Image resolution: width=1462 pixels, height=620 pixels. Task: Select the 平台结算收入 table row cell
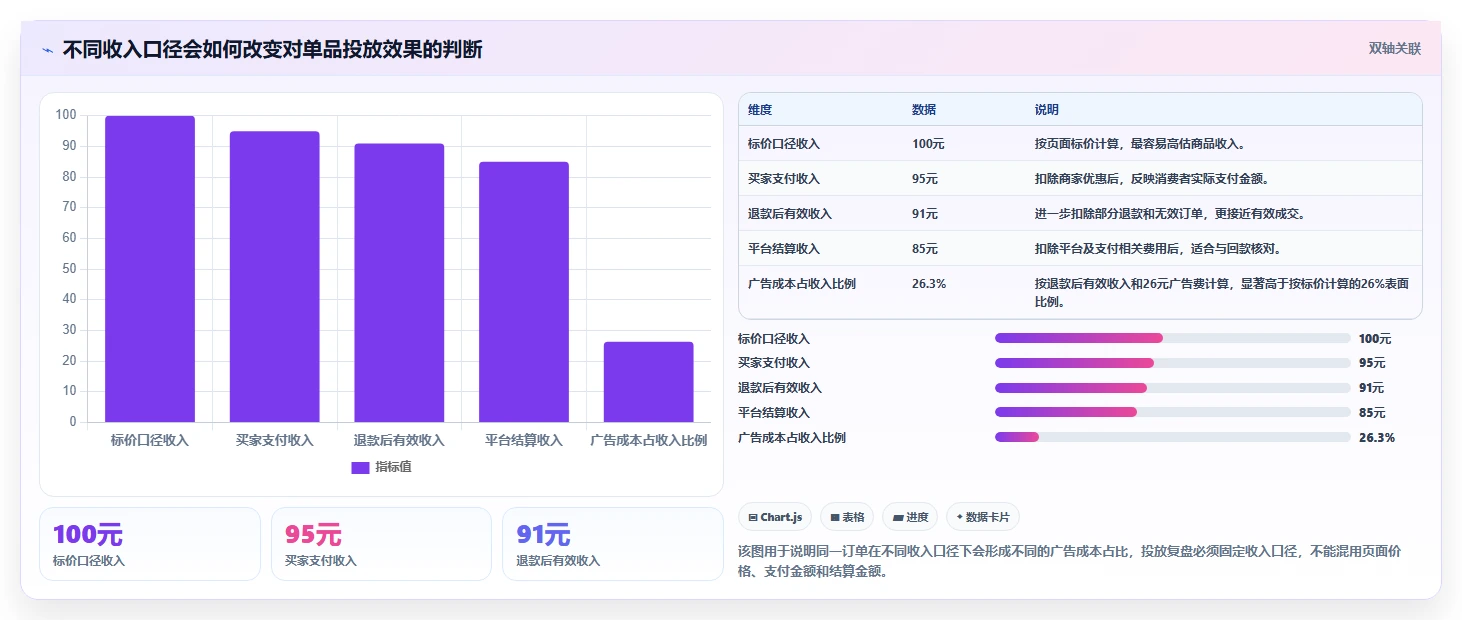[x=784, y=249]
